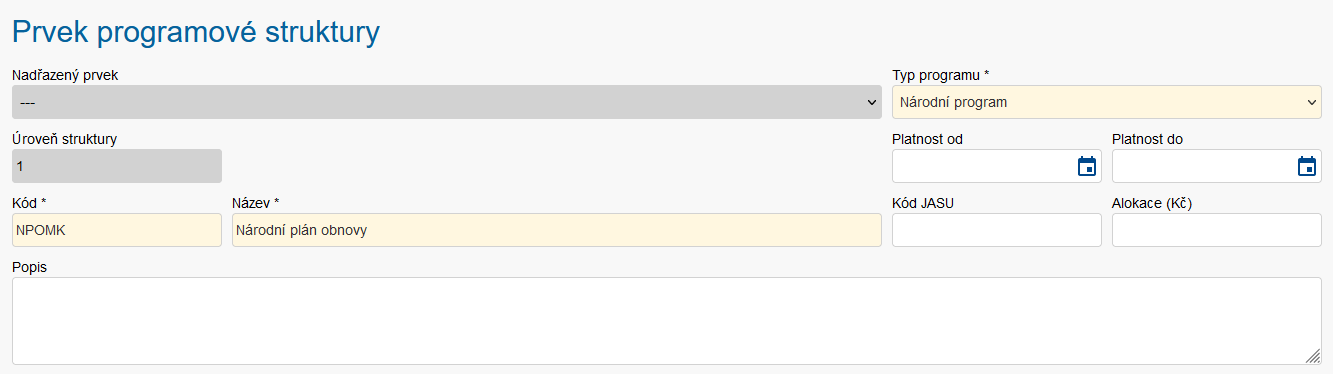
Task: Click the Popis textarea resize grip
Action: click(1313, 356)
